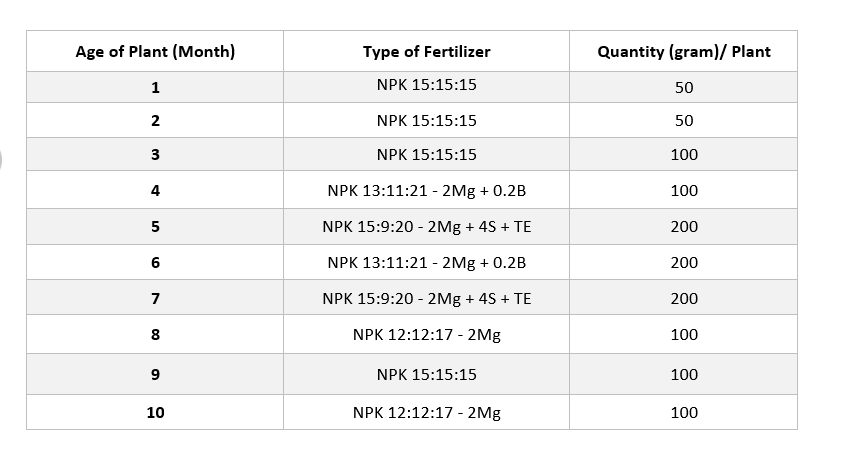This screenshot has width=842, height=462.
Task: Click the 'Type of Fertilizer' header cell
Action: [426, 52]
